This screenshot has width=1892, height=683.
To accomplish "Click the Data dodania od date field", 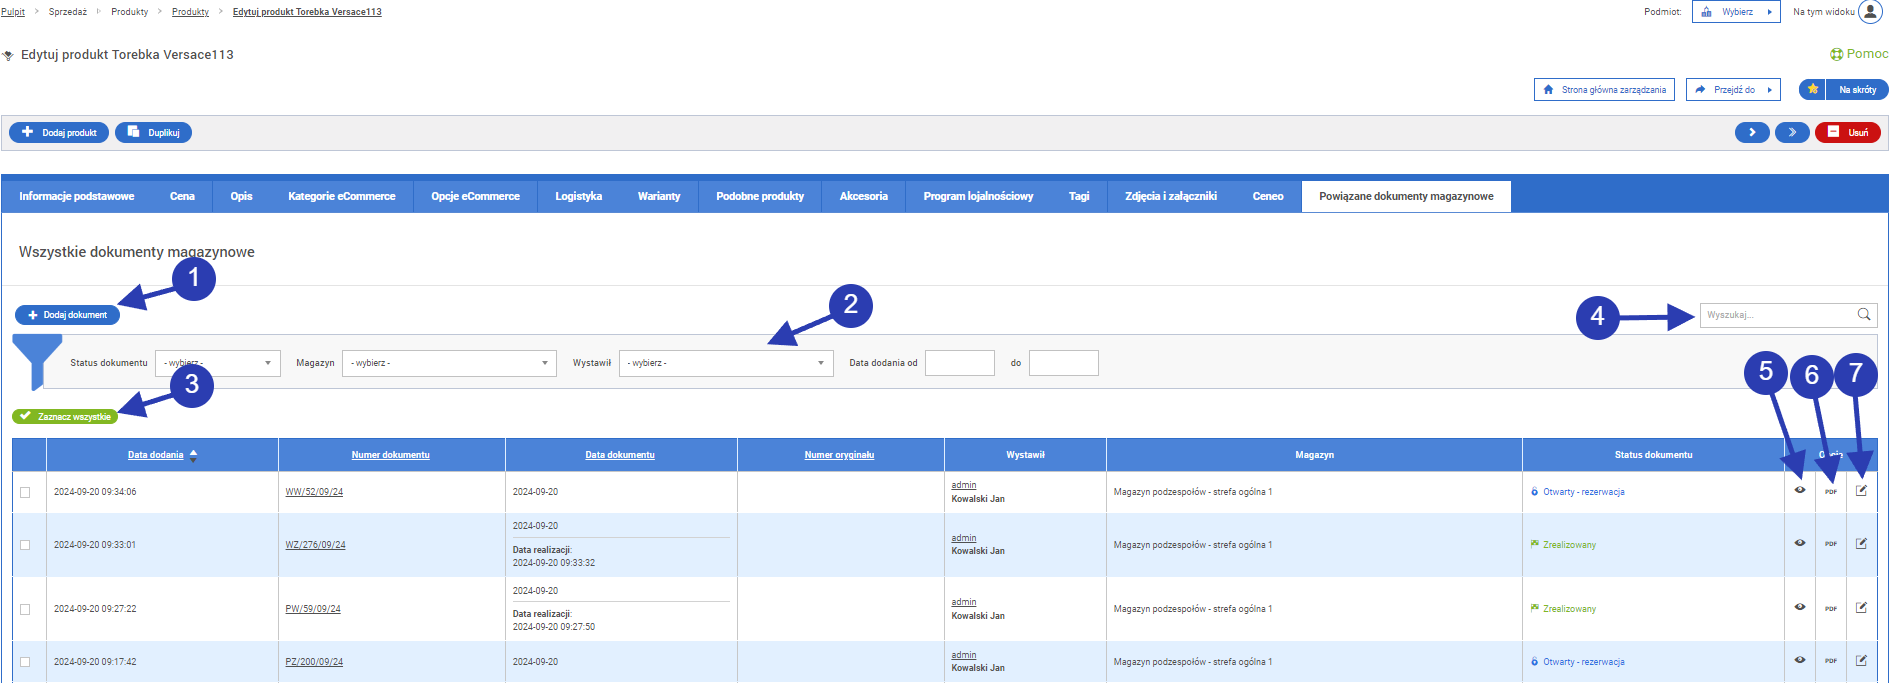I will point(959,363).
